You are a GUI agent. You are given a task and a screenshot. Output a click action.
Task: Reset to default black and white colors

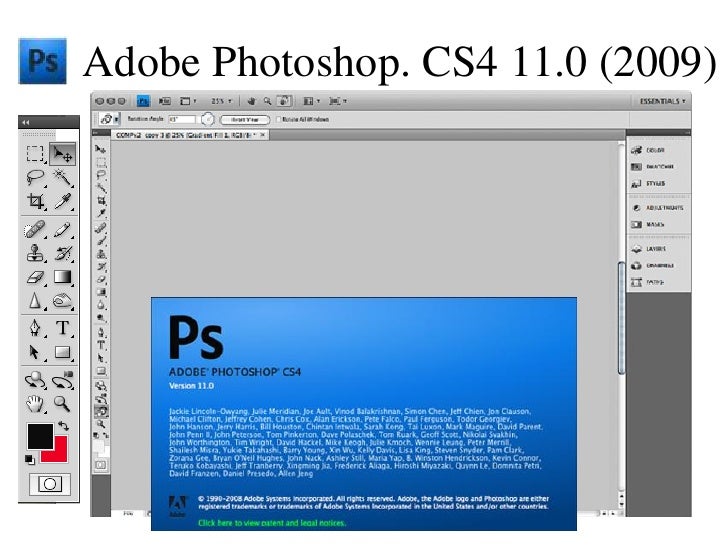(x=30, y=459)
